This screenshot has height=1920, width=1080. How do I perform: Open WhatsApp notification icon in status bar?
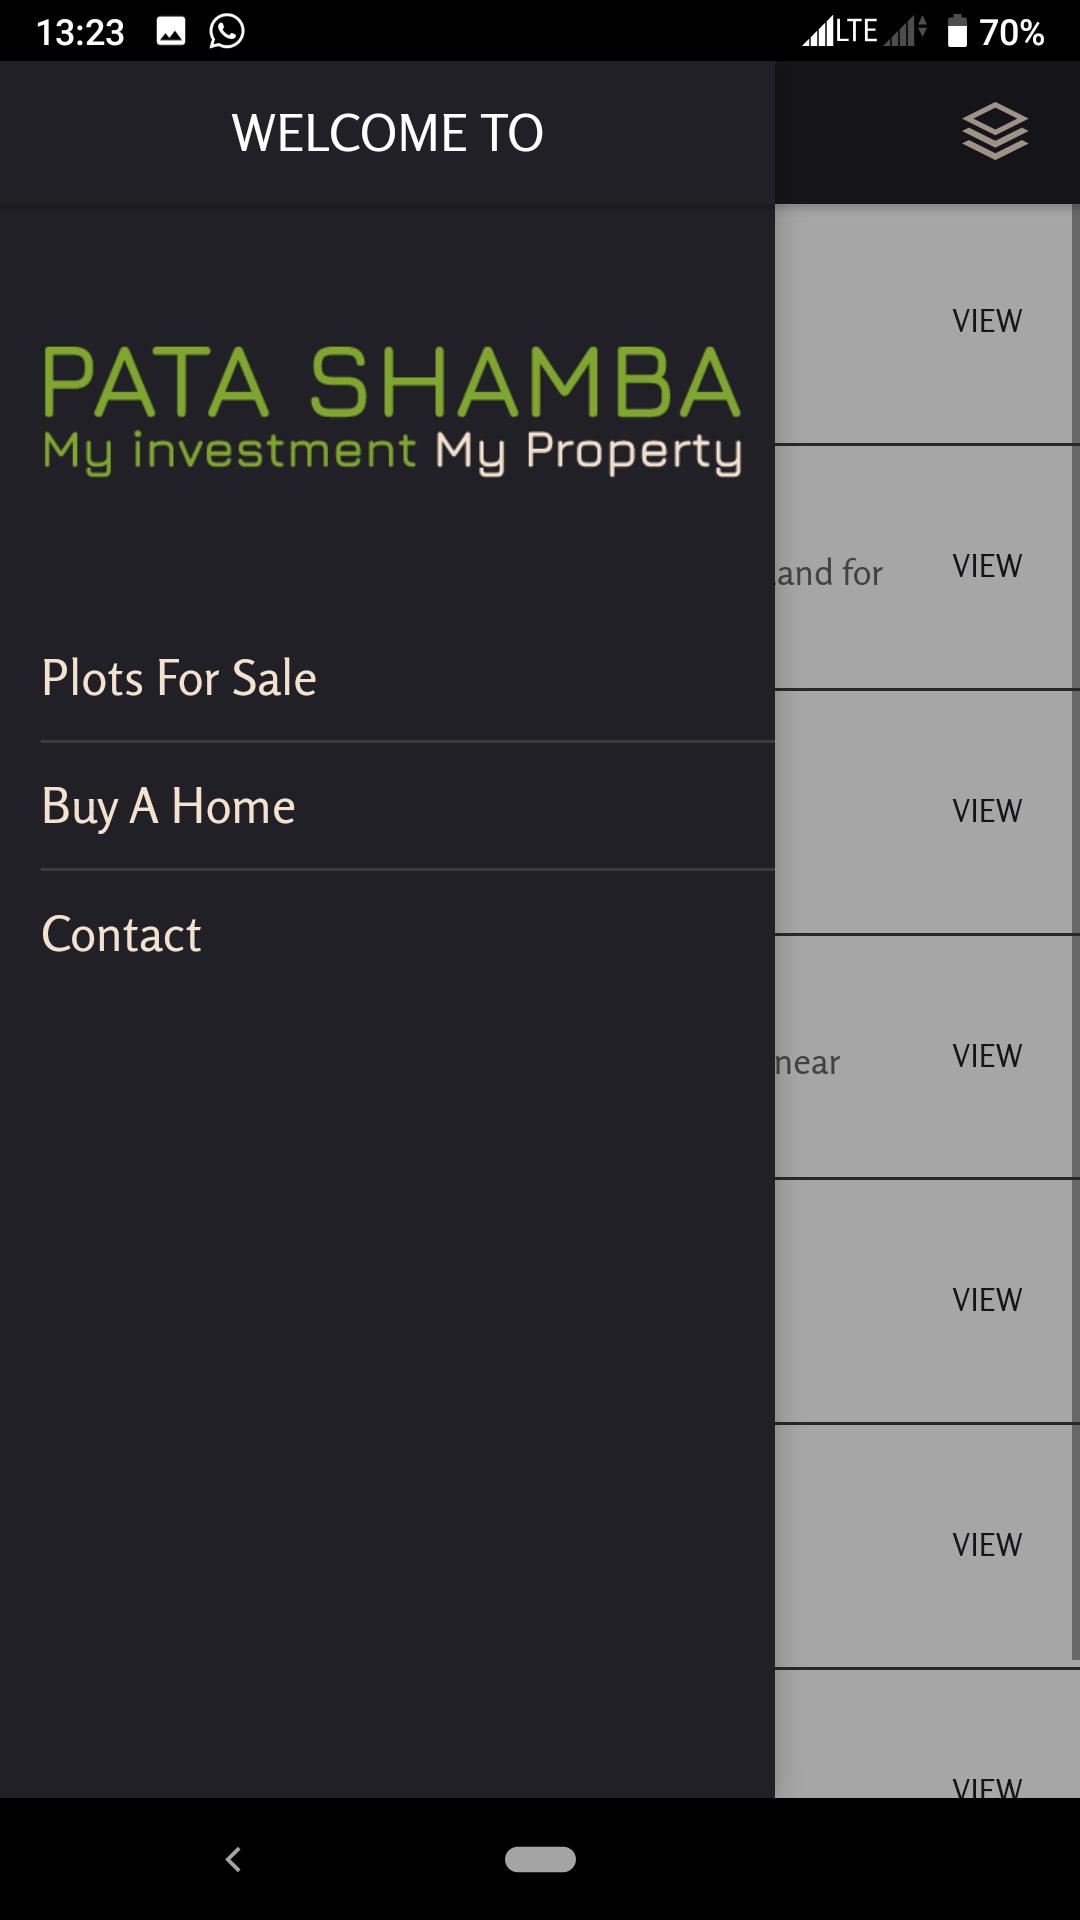[227, 31]
